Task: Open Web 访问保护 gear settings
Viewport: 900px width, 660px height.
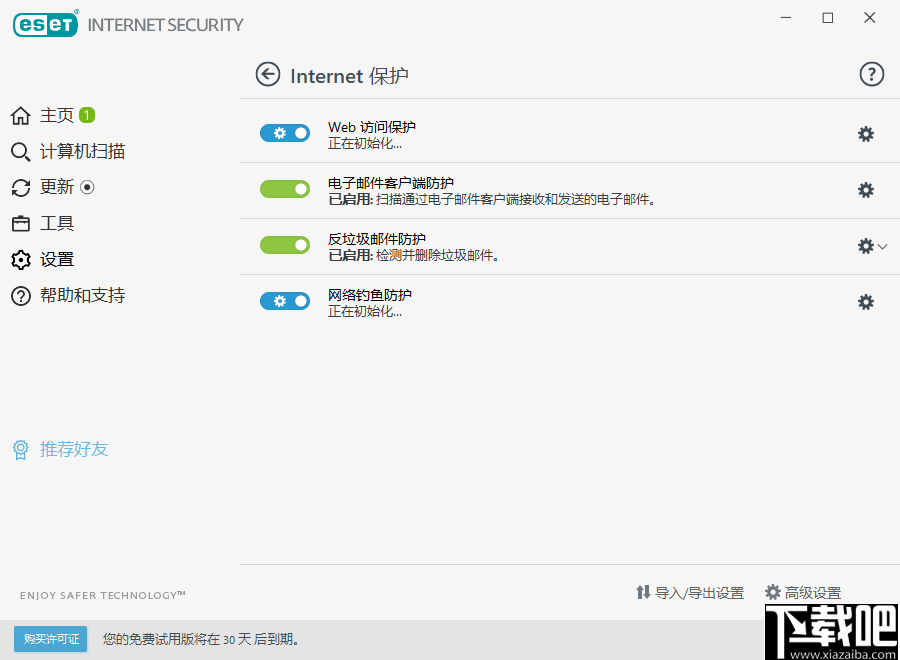Action: pyautogui.click(x=865, y=133)
